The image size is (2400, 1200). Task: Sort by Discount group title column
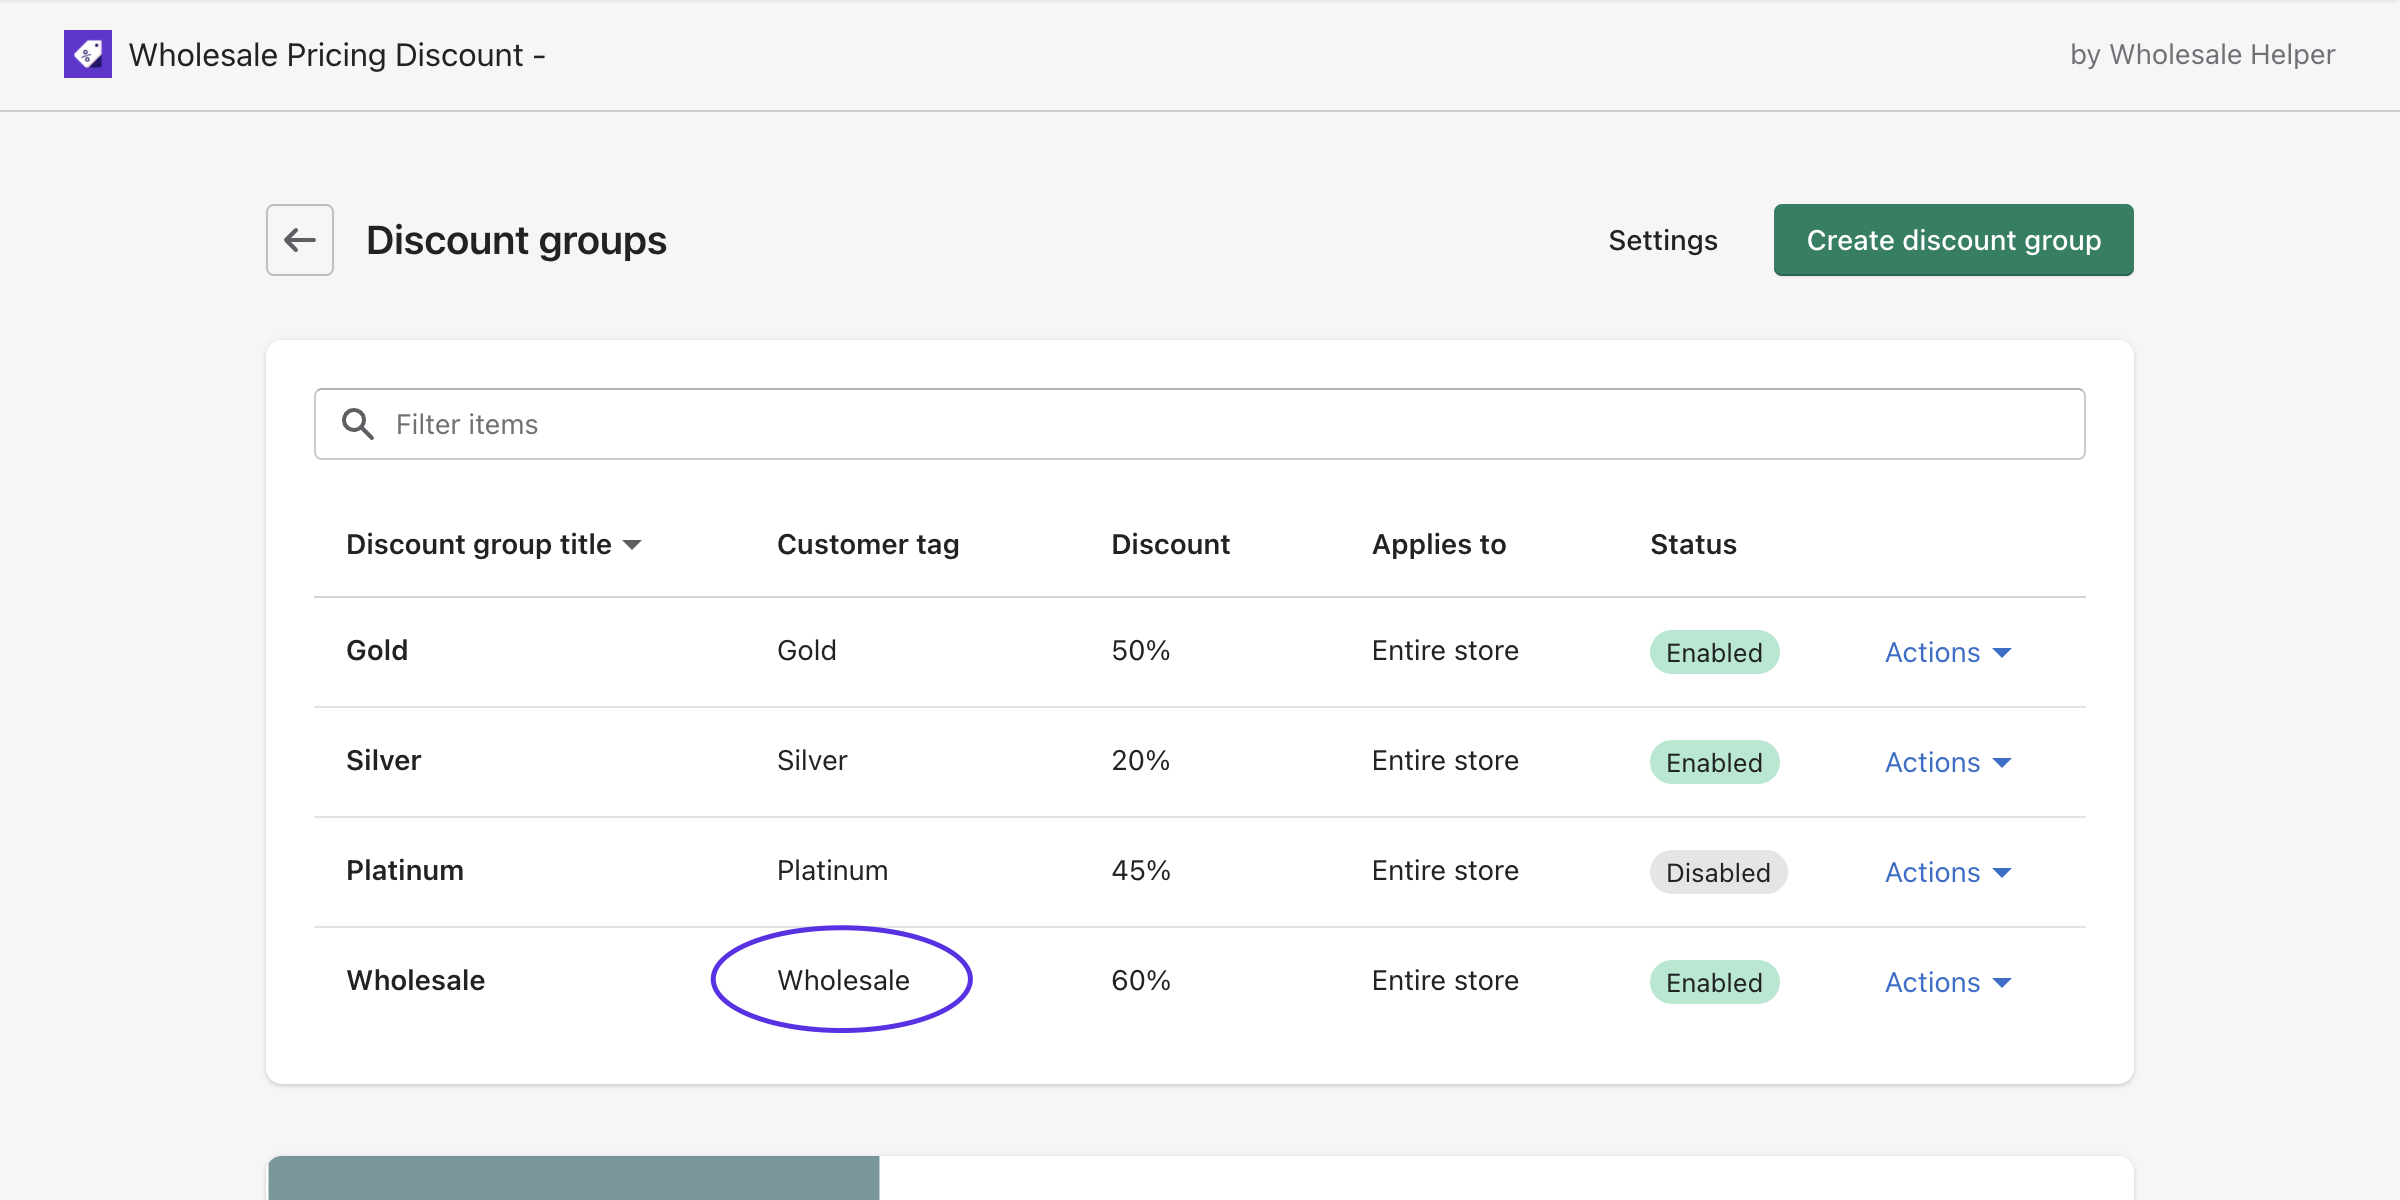point(493,545)
